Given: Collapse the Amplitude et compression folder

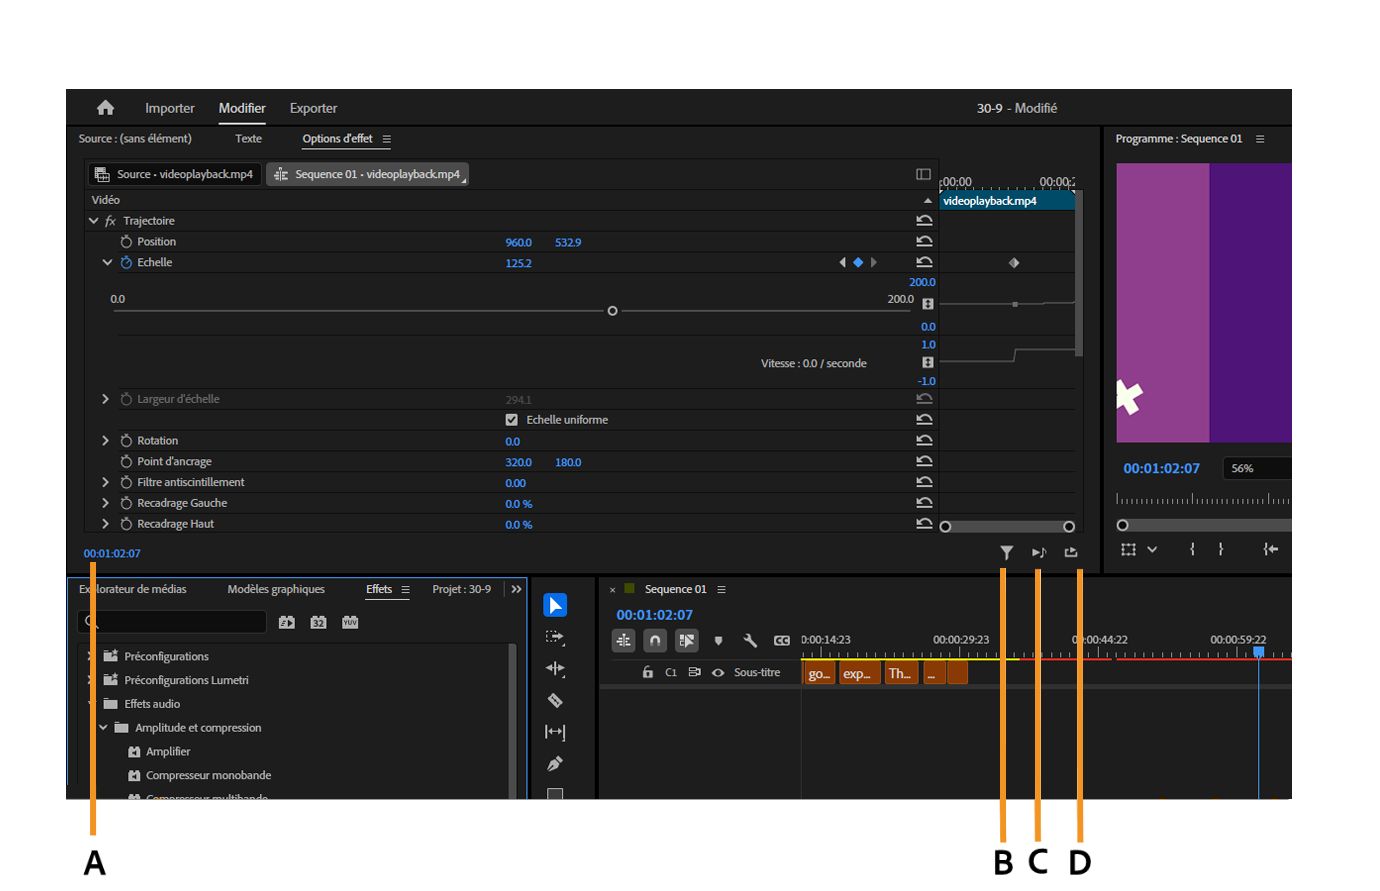Looking at the screenshot, I should click(103, 728).
